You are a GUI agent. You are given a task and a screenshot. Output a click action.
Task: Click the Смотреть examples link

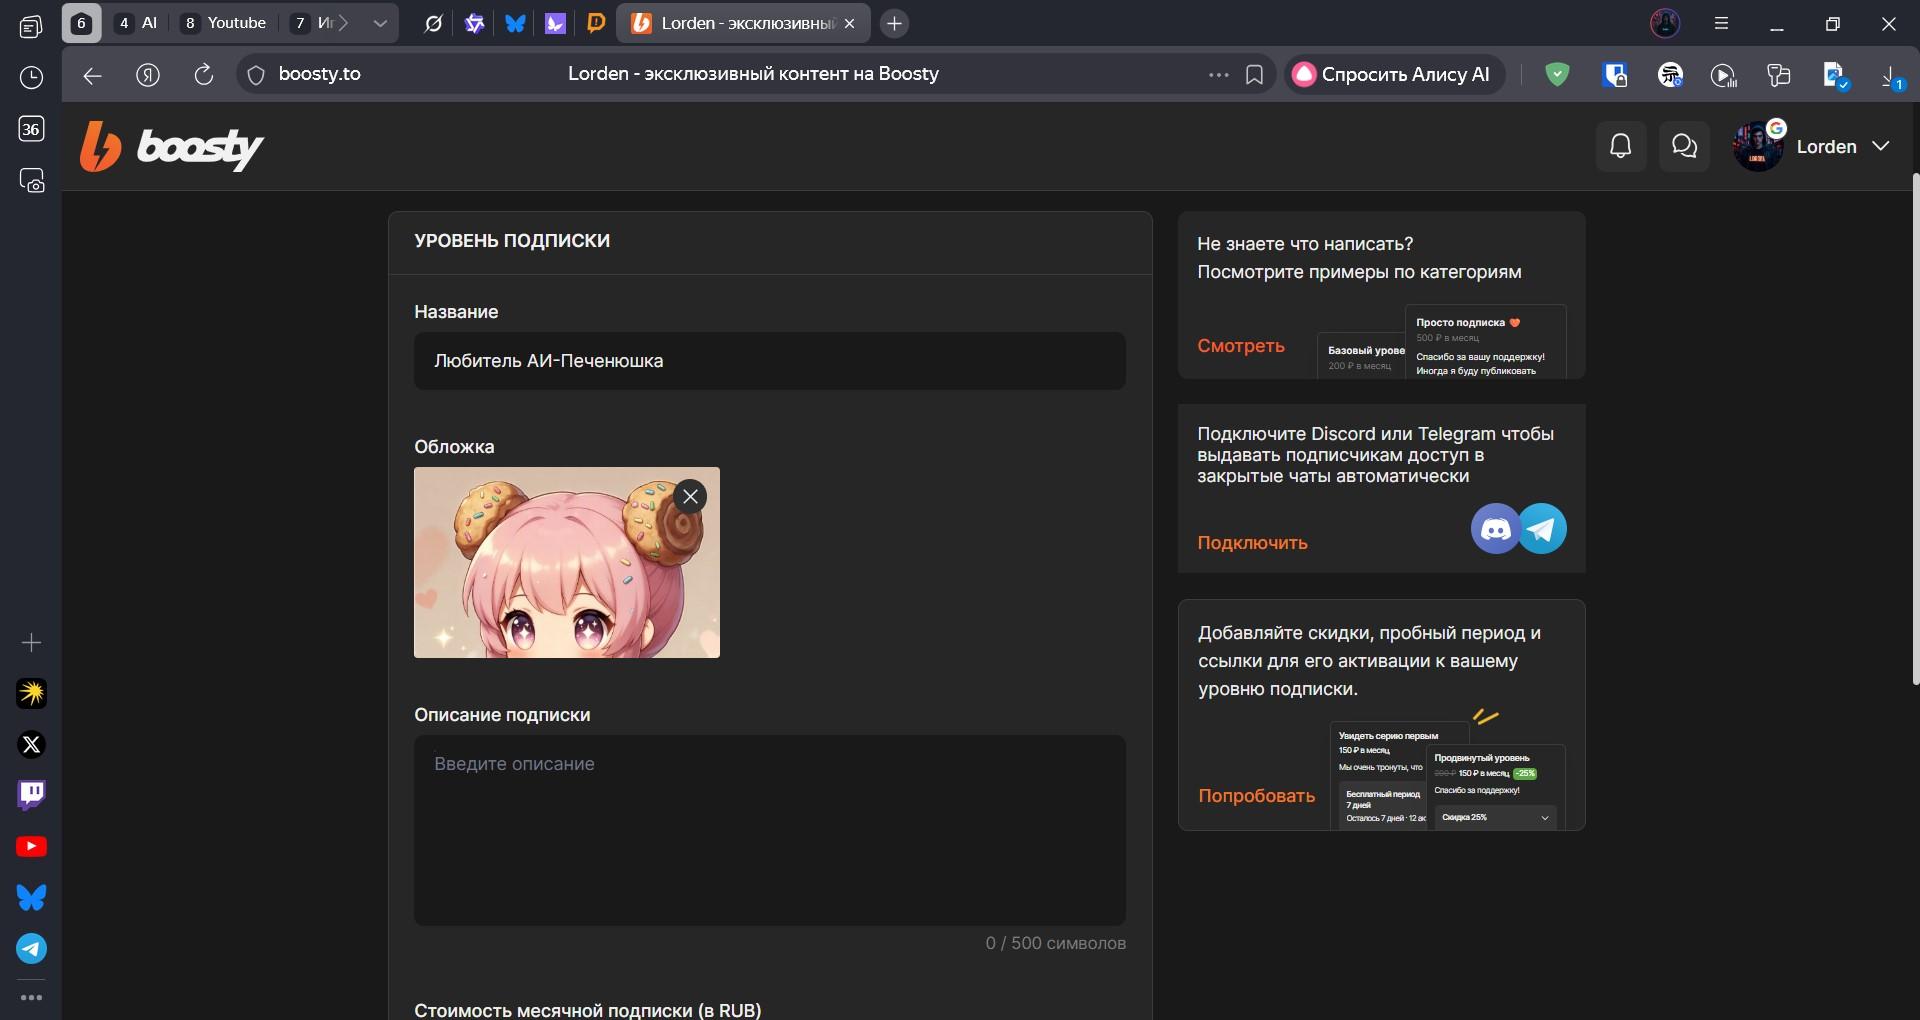1240,346
